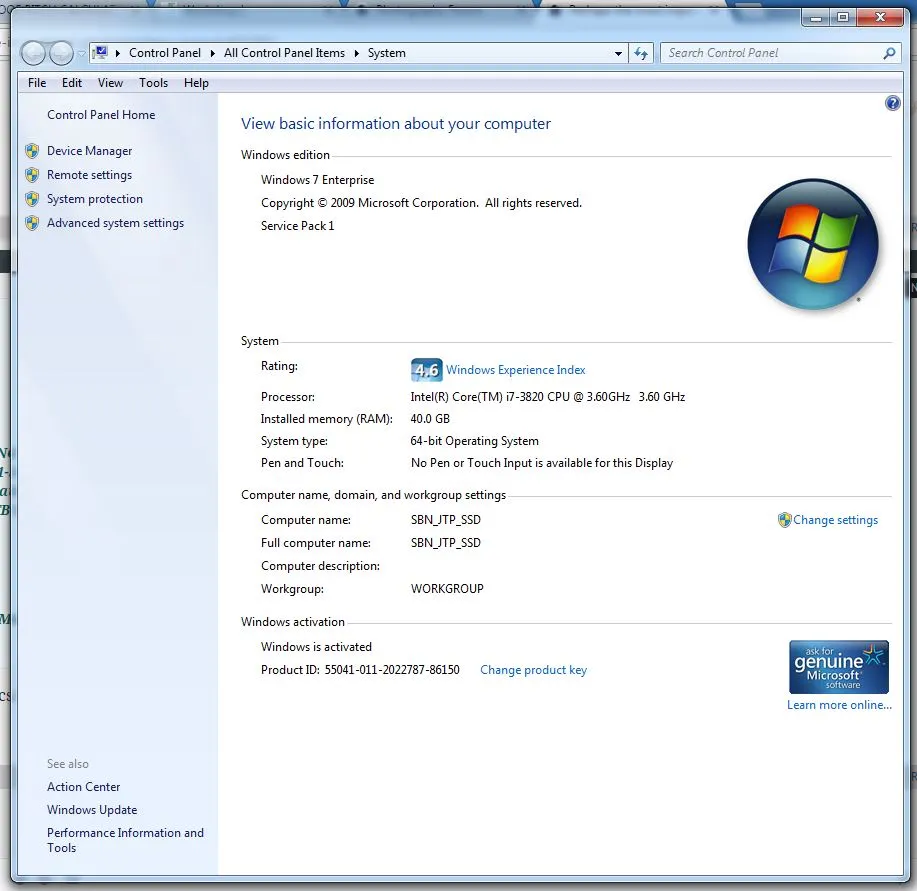Click shield icon next to System protection
This screenshot has height=891, width=917.
pyautogui.click(x=32, y=199)
